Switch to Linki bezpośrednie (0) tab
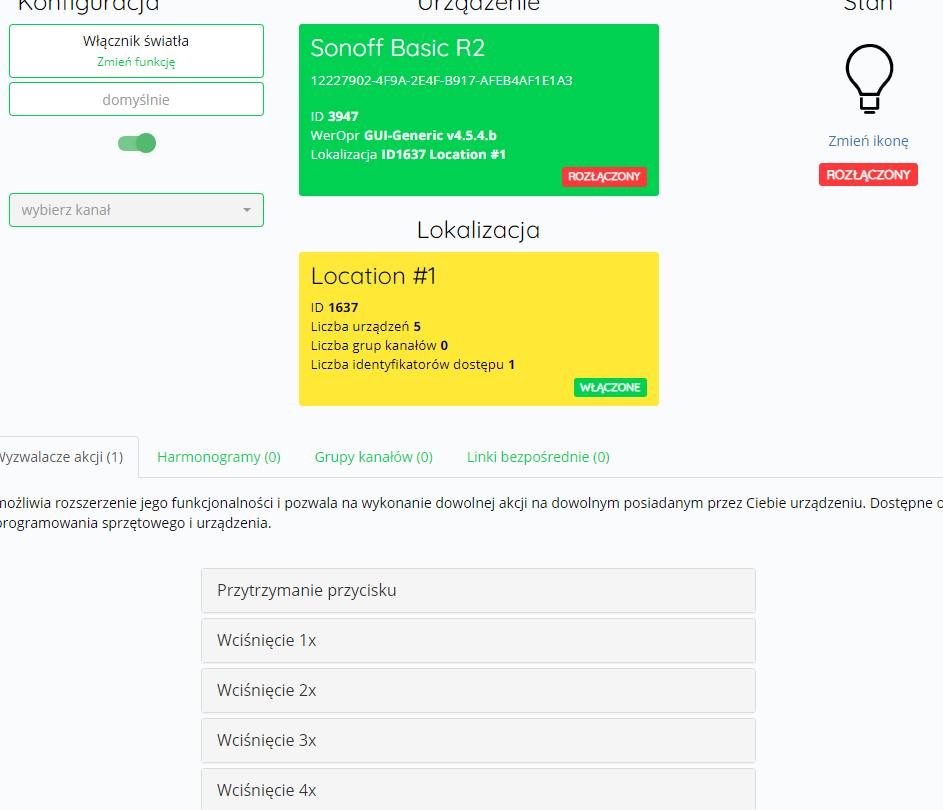 (538, 457)
